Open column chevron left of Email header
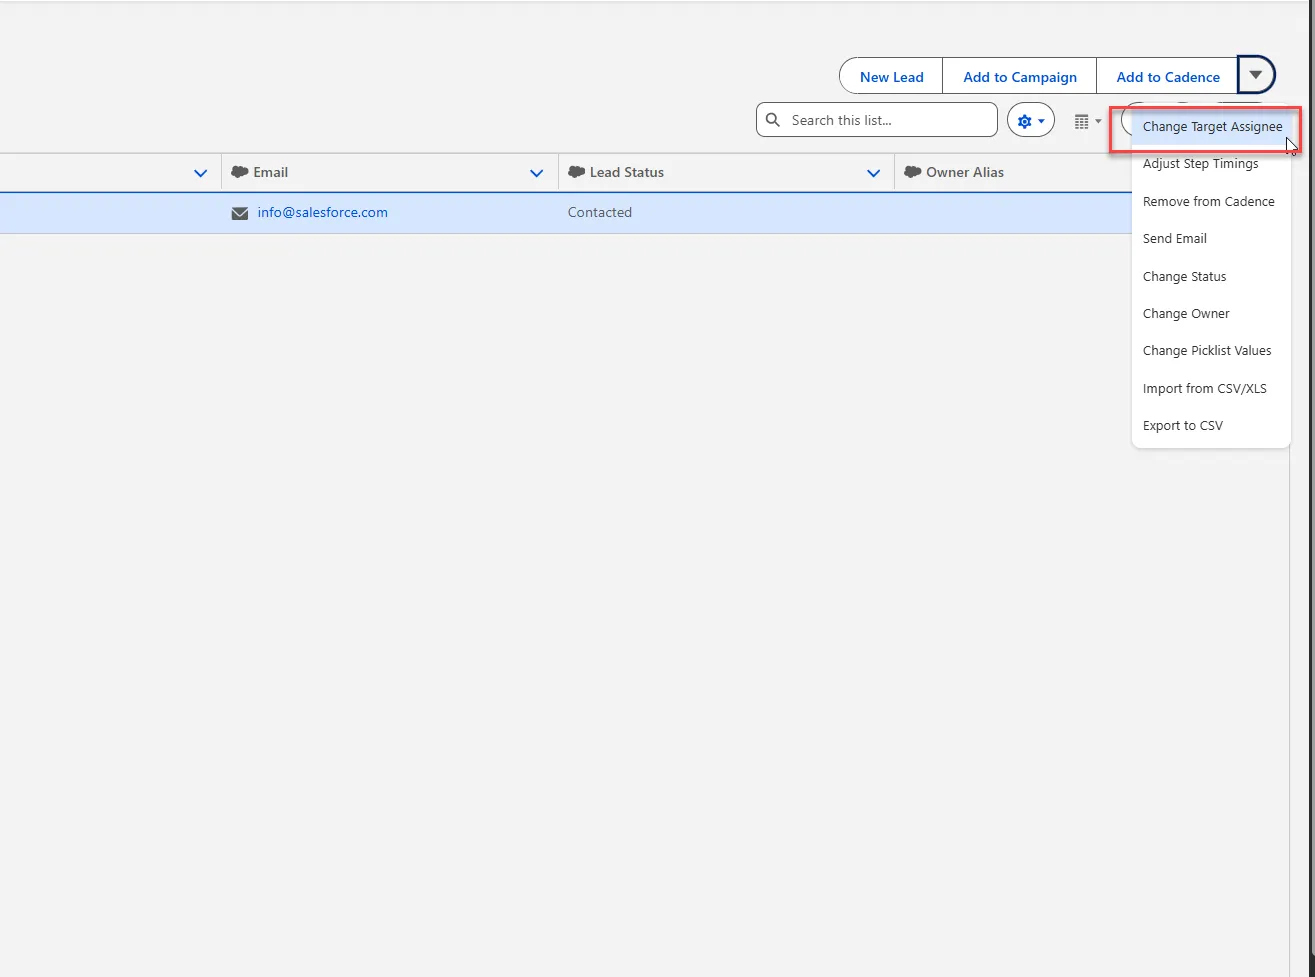The image size is (1315, 977). [200, 173]
